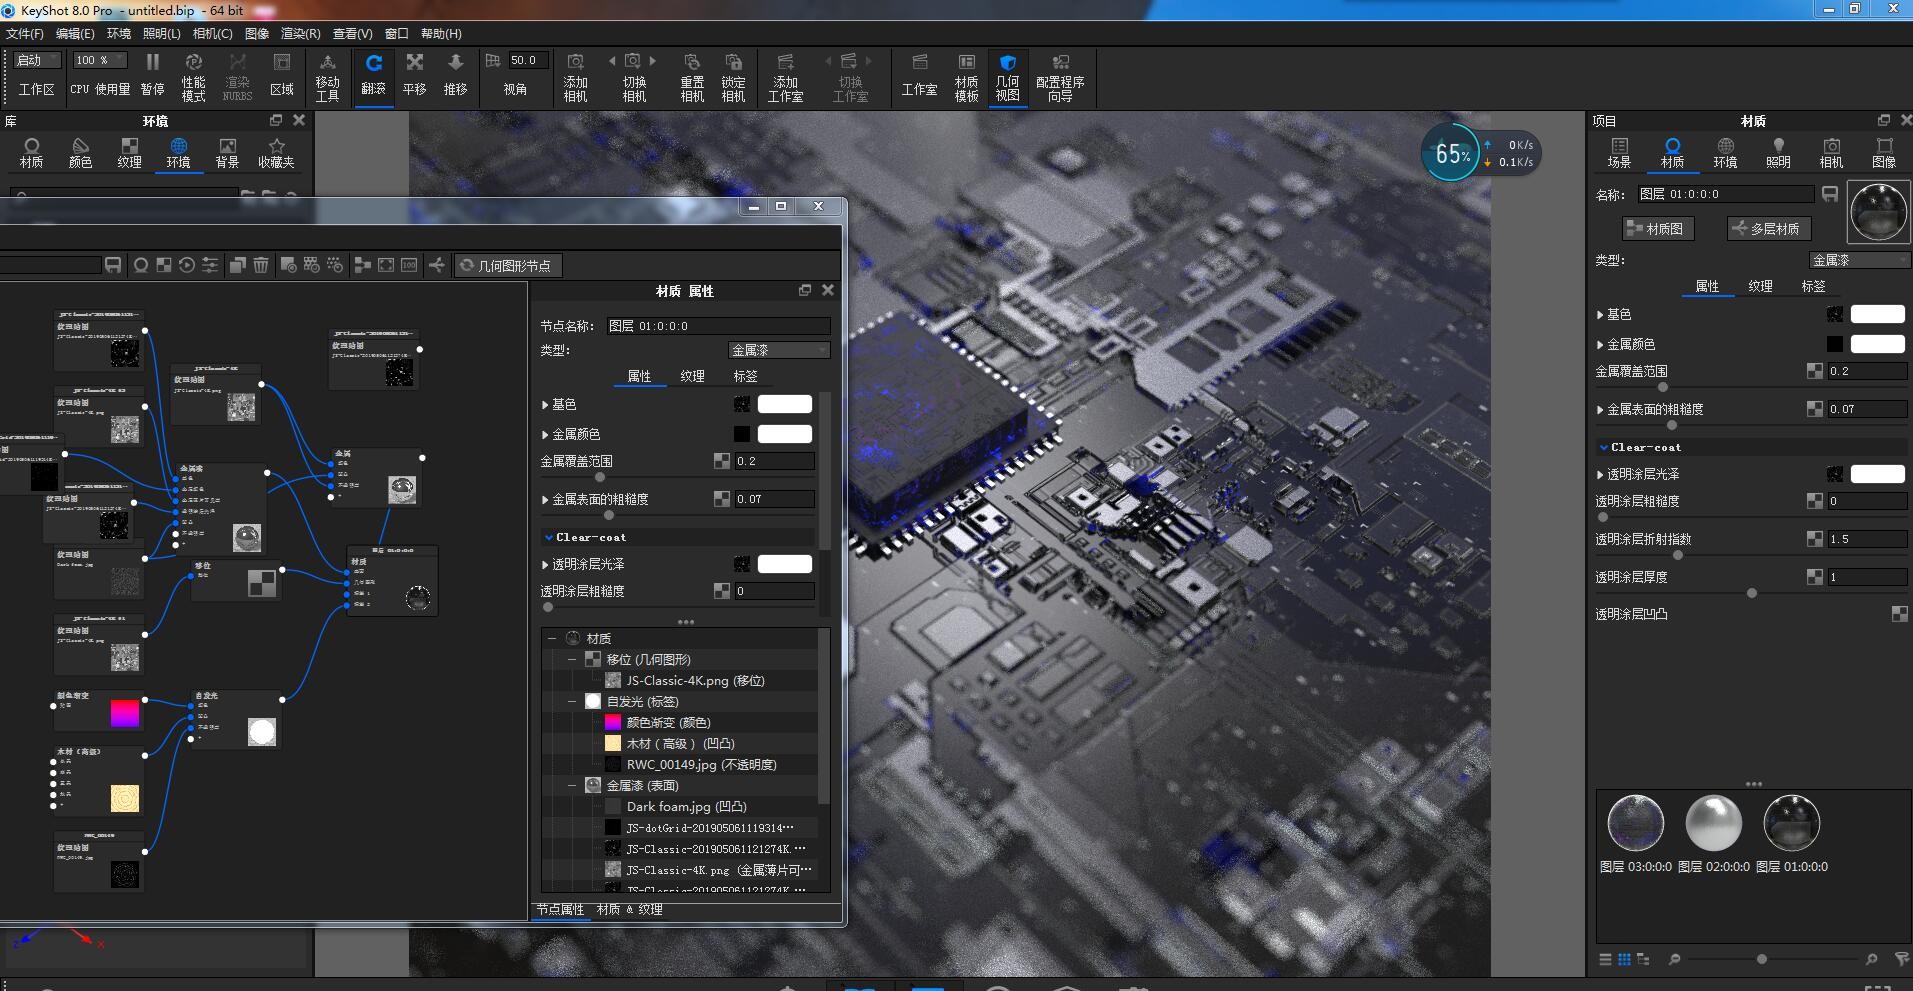
Task: Open the 几何视图 (Geometry View) panel
Action: coord(1008,75)
